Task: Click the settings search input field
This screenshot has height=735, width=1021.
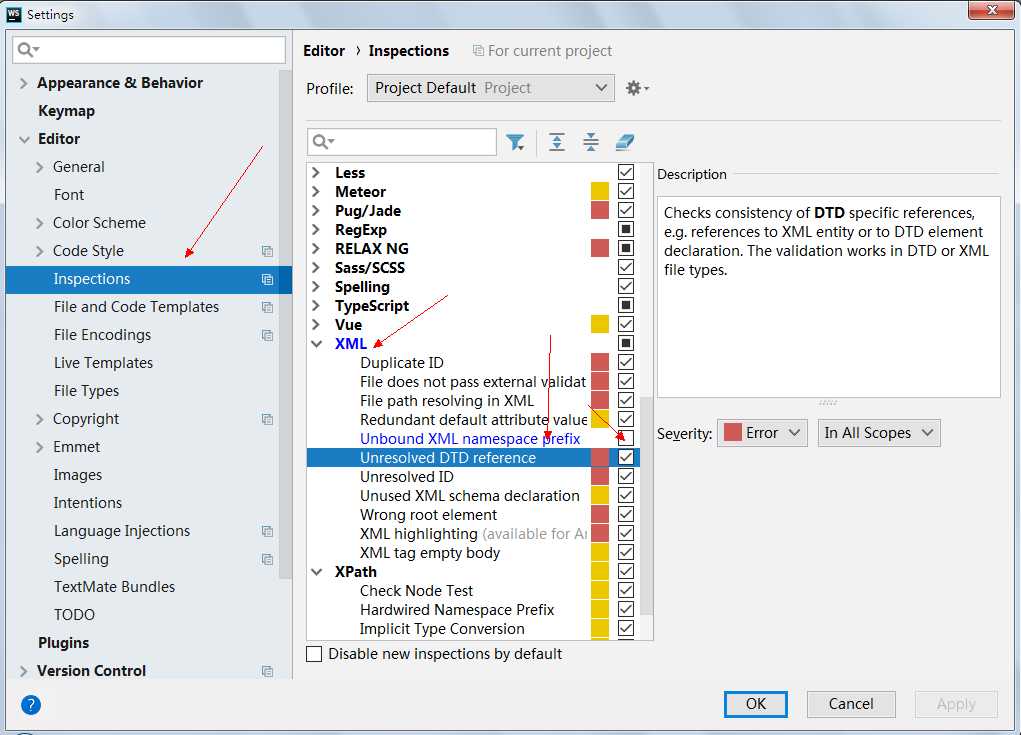Action: point(148,49)
